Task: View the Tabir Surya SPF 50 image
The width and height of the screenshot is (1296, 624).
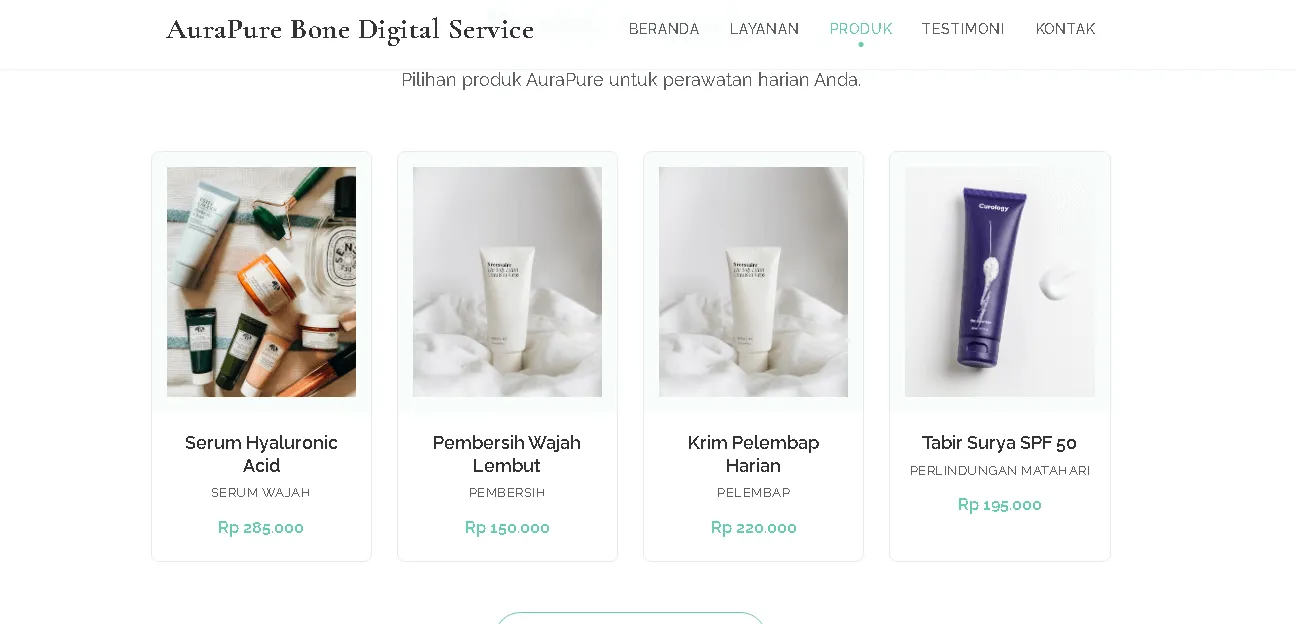Action: [999, 281]
